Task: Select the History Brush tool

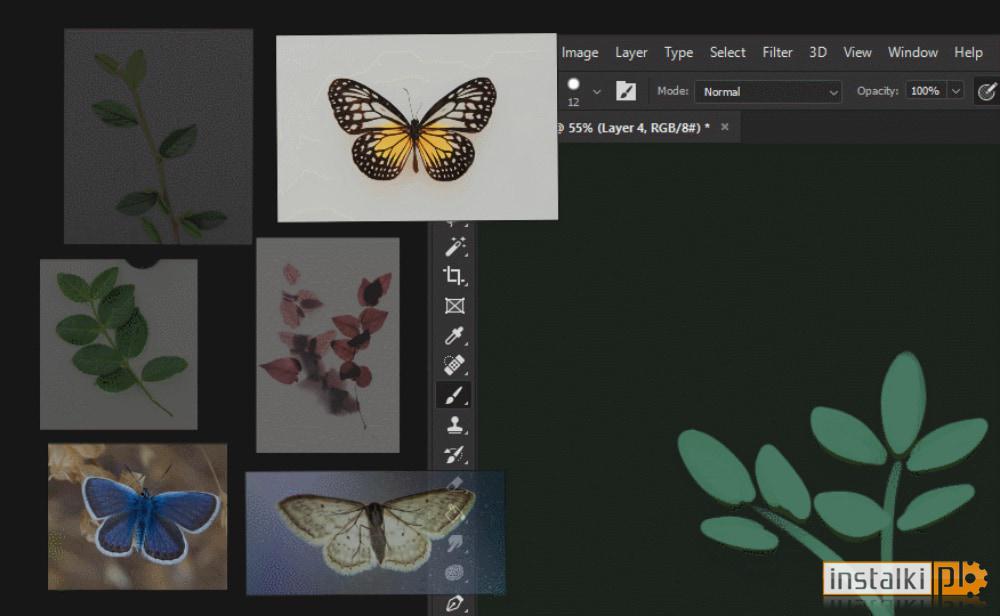Action: (454, 455)
